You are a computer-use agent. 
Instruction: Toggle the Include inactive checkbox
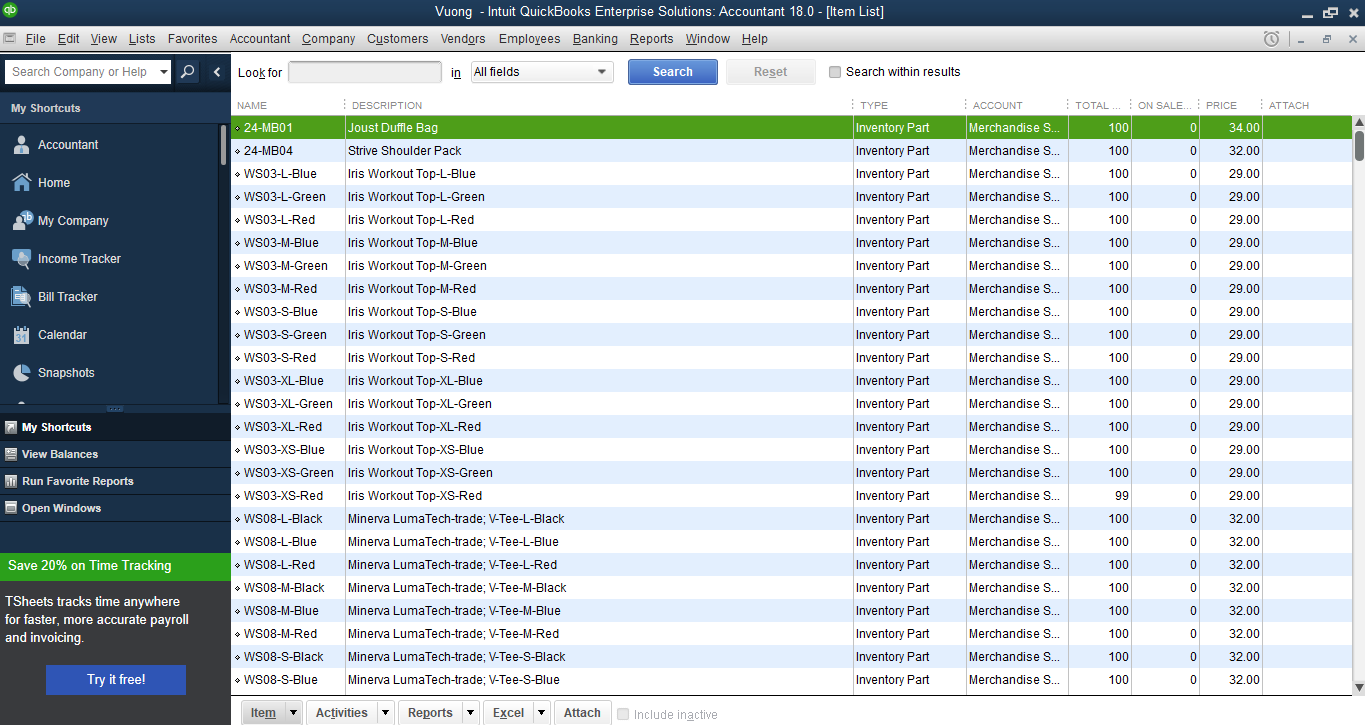click(624, 714)
